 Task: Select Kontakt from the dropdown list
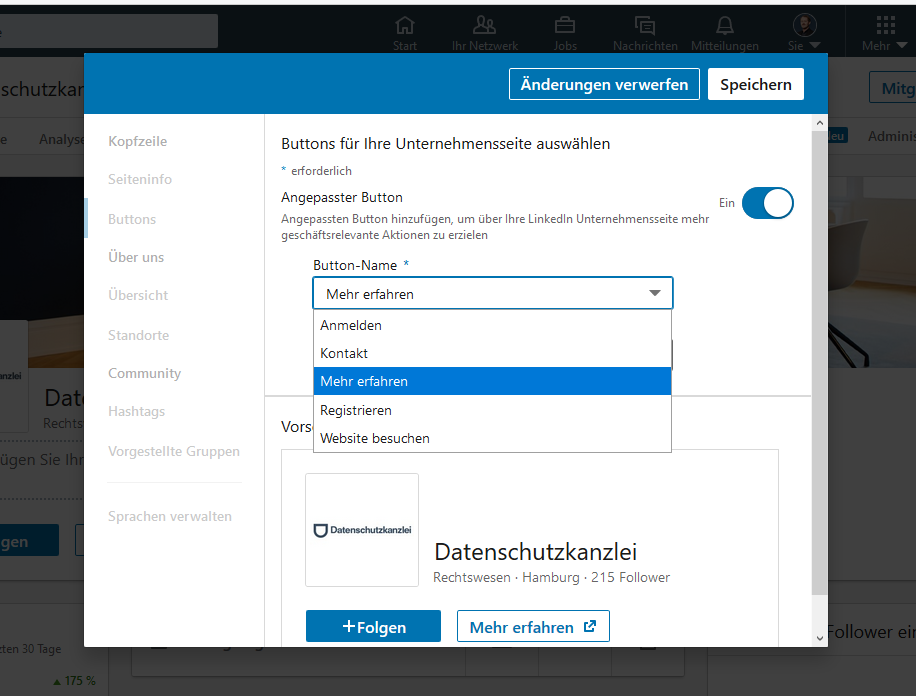(x=492, y=354)
